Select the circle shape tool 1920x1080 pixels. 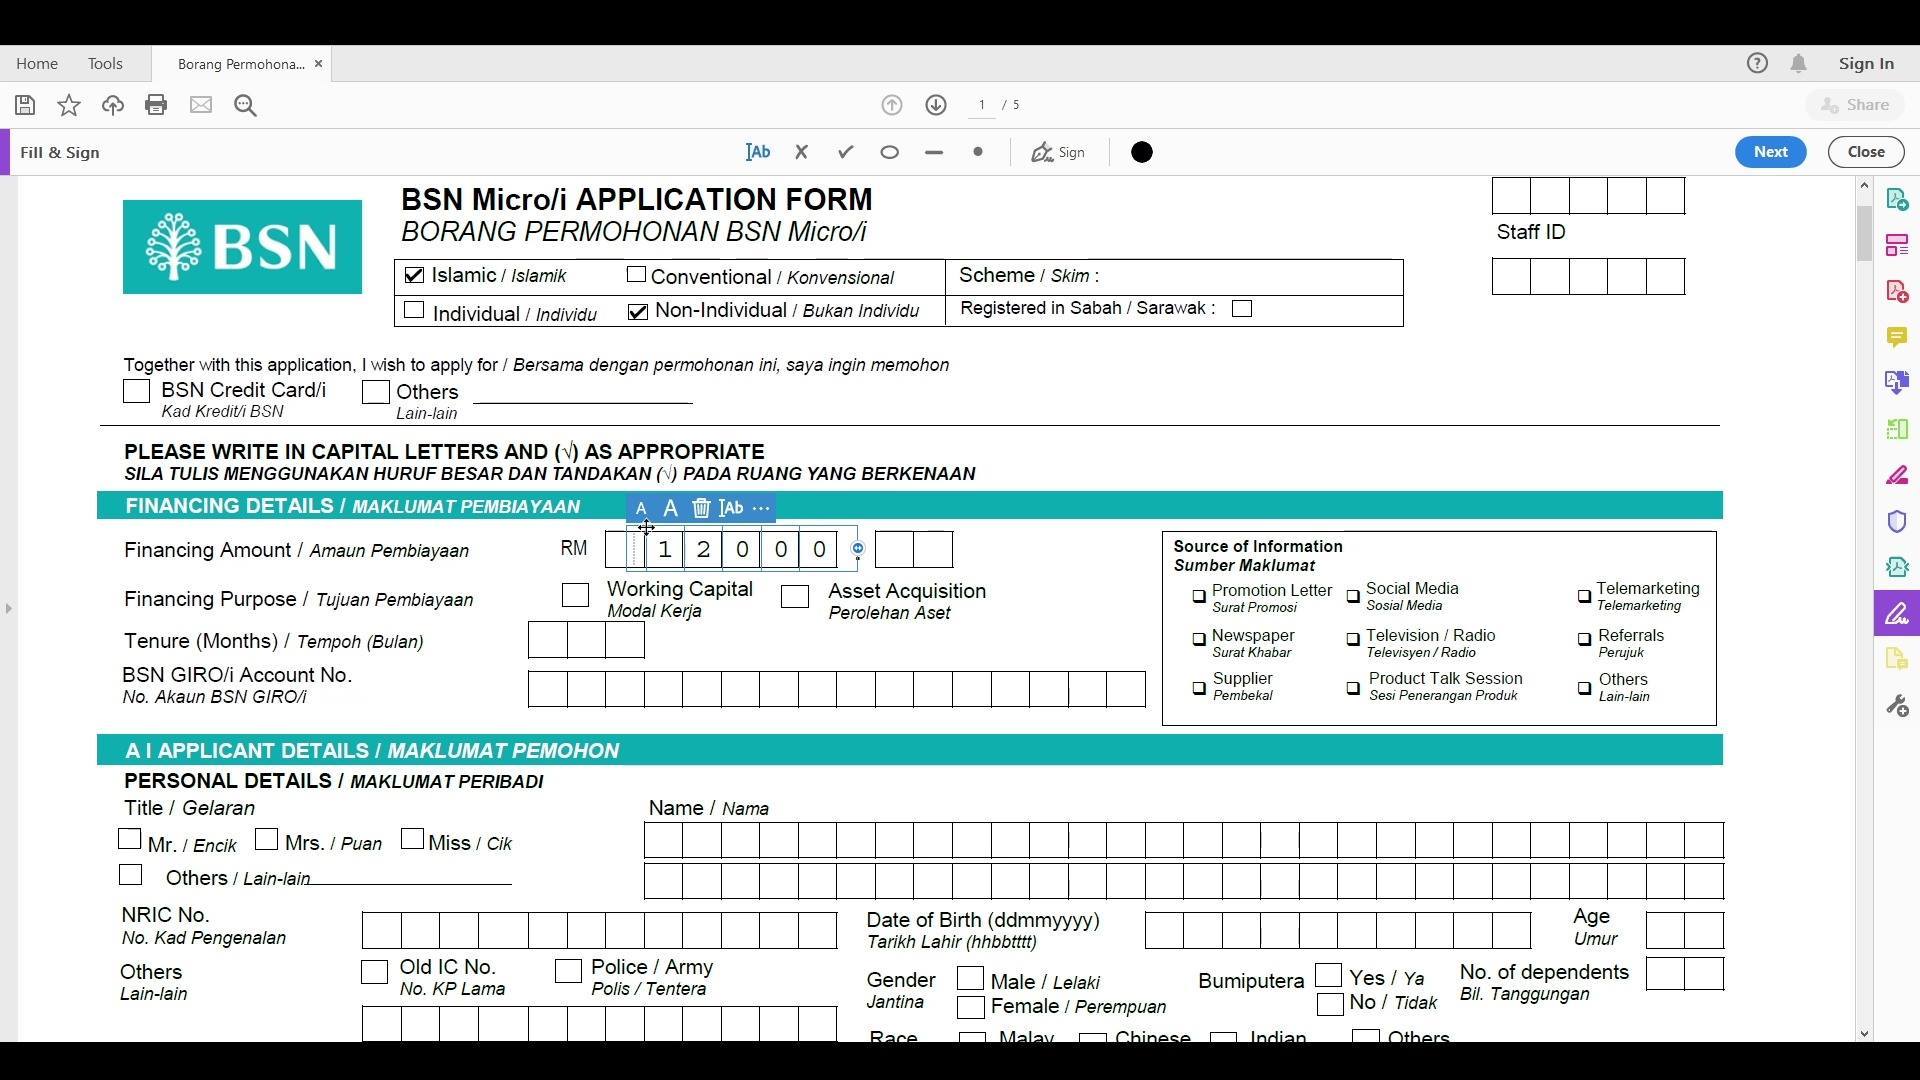click(x=890, y=152)
